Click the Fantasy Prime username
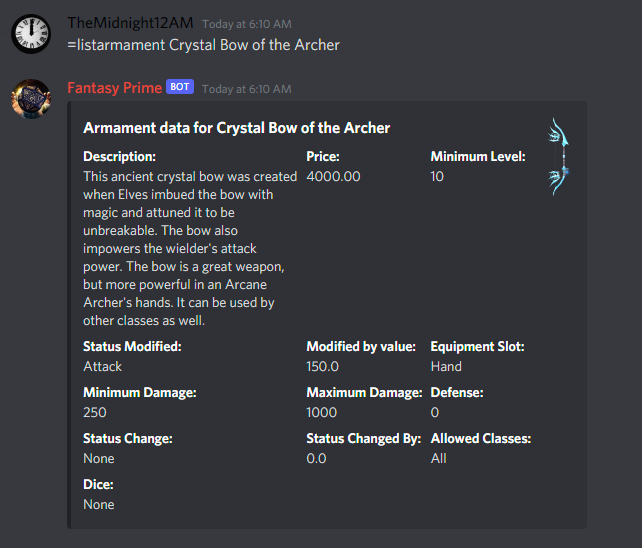The width and height of the screenshot is (642, 548). click(x=114, y=88)
